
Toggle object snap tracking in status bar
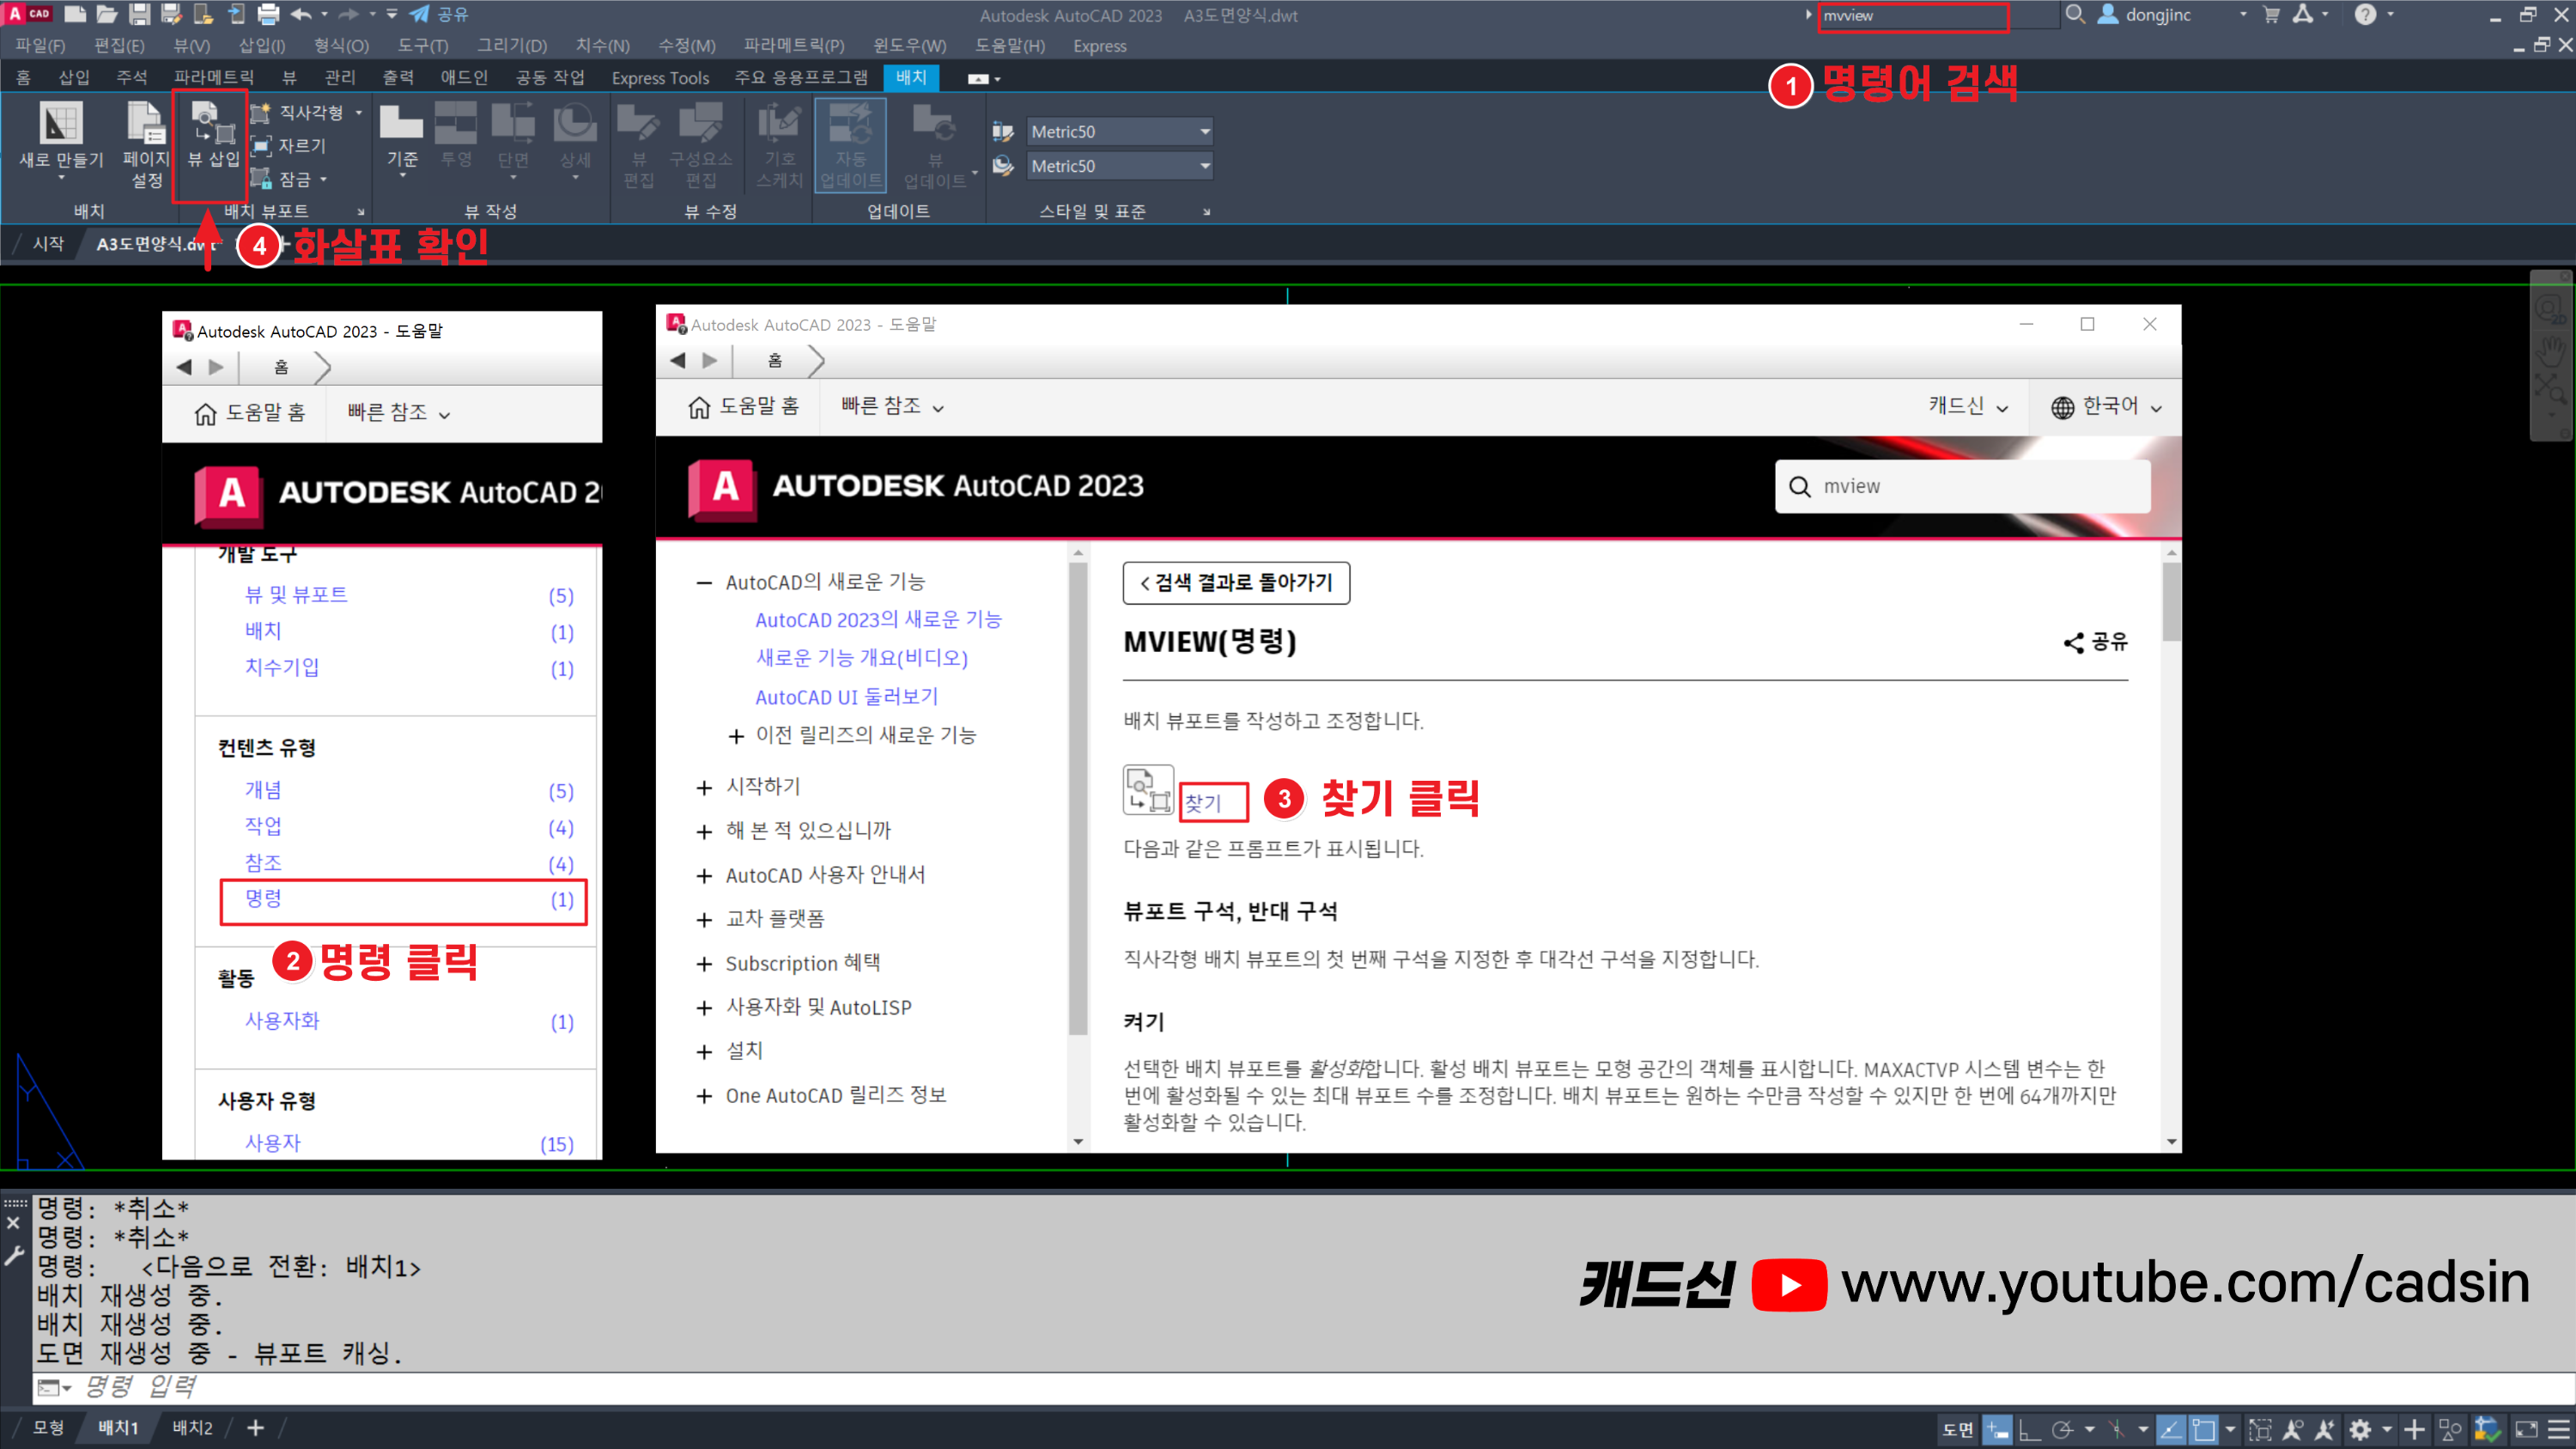point(2170,1429)
